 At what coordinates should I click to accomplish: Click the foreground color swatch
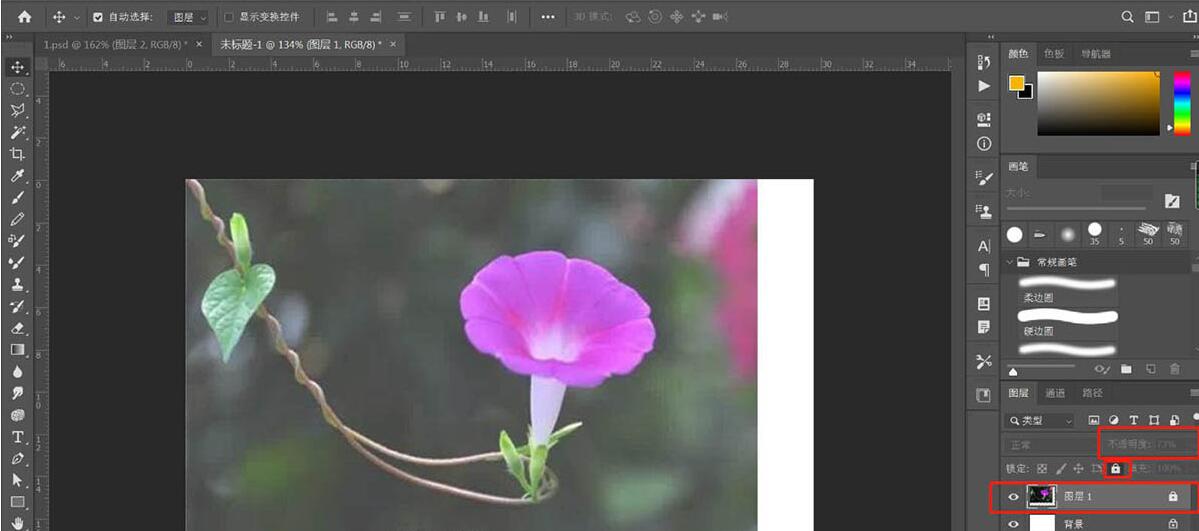coord(1016,84)
